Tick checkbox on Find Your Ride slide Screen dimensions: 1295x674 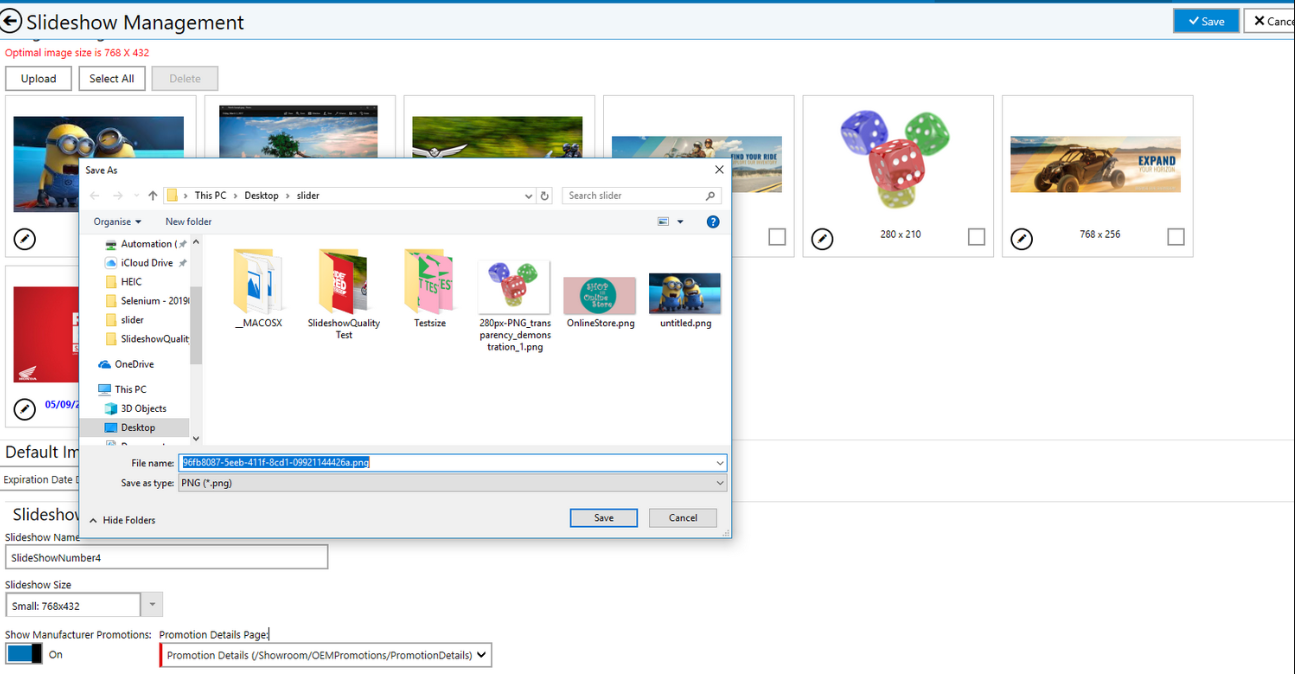777,237
